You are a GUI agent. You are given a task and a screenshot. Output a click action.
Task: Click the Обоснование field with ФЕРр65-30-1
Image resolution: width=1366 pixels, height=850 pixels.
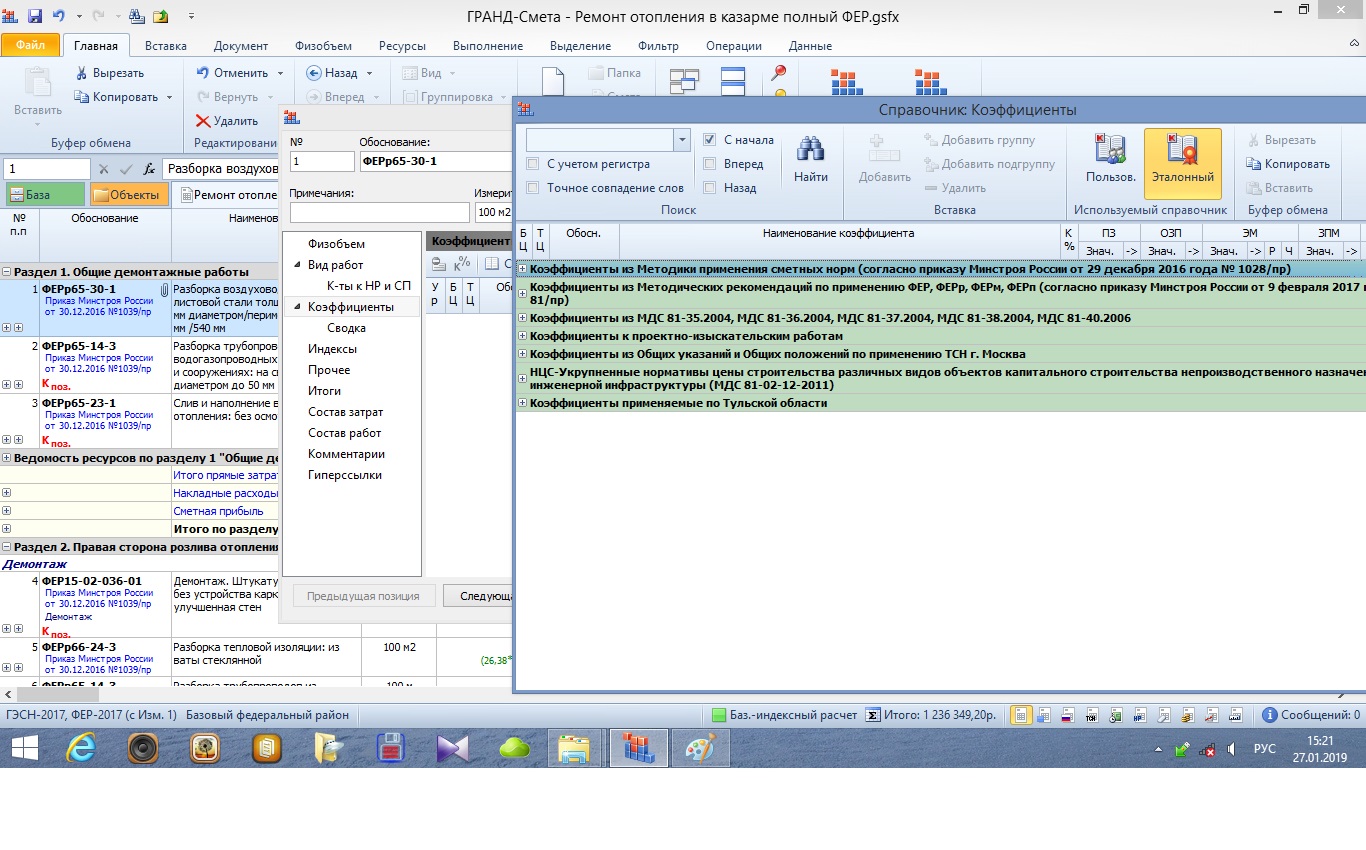click(x=436, y=161)
